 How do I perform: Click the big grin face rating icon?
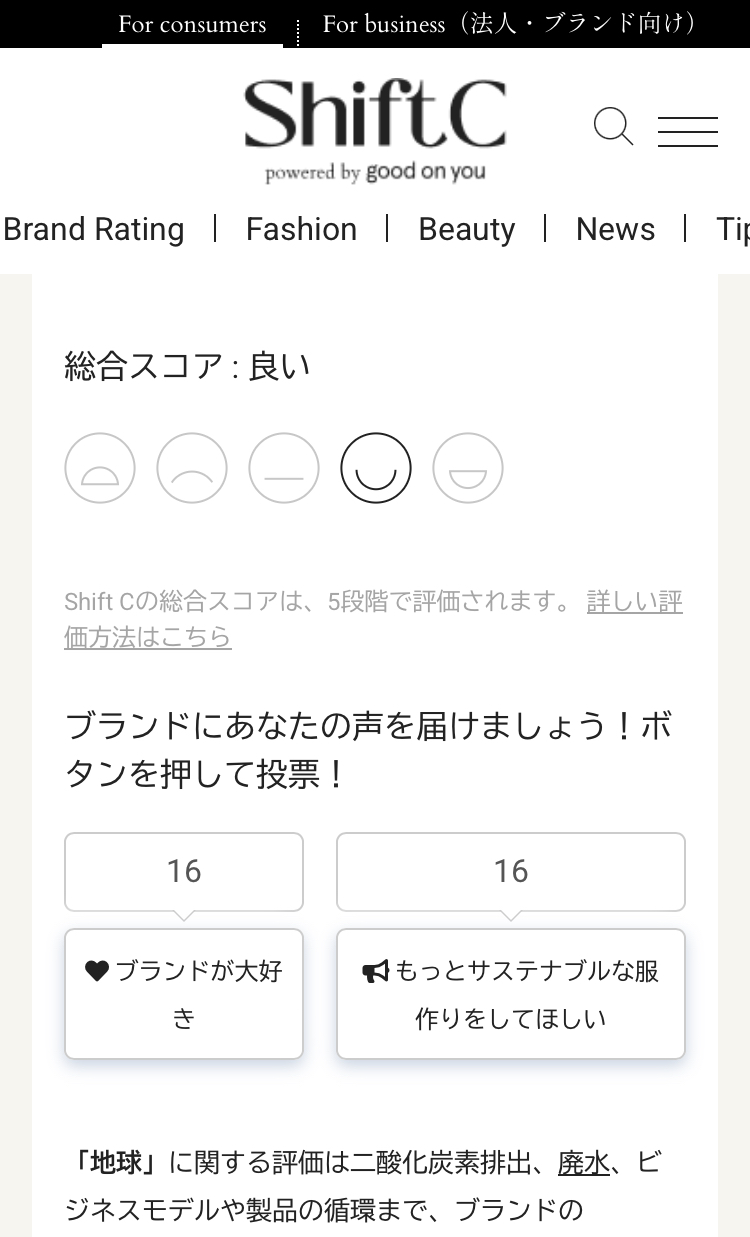[468, 468]
